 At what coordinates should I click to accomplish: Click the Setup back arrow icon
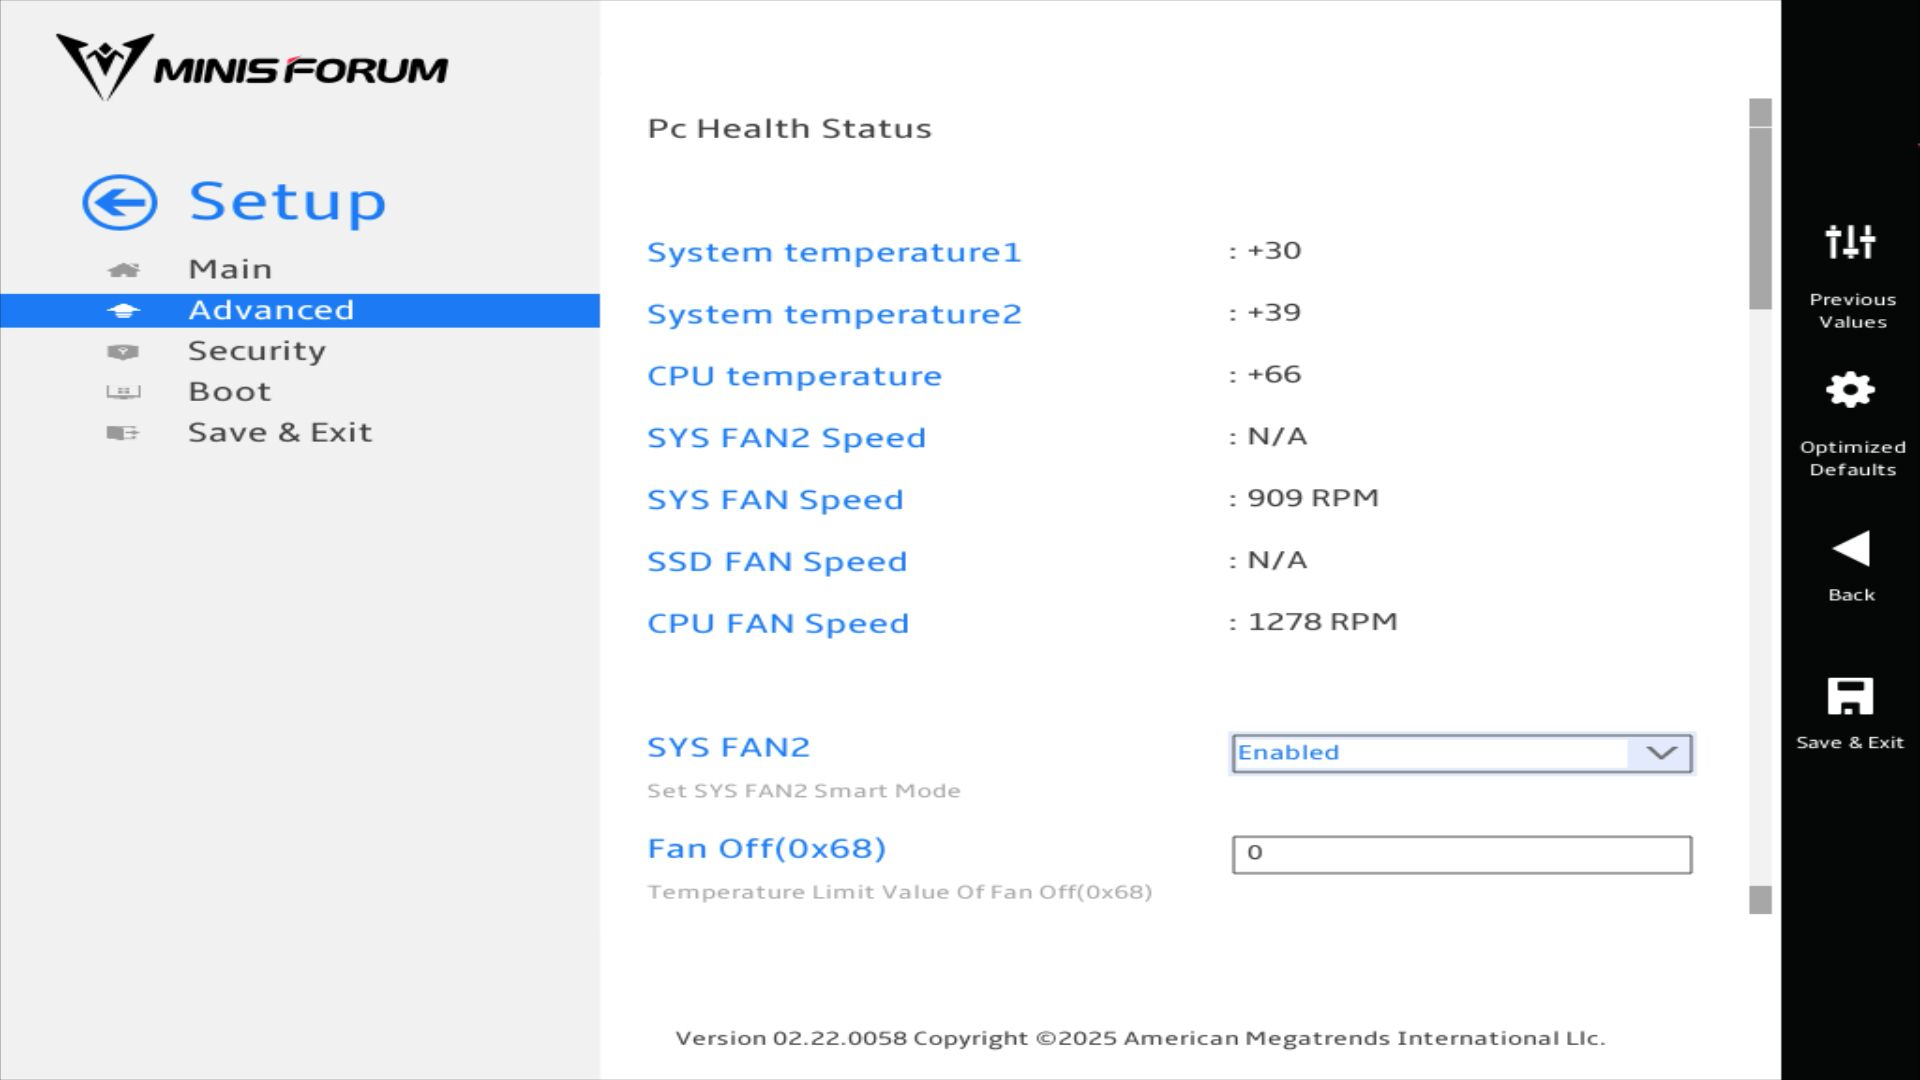point(120,203)
